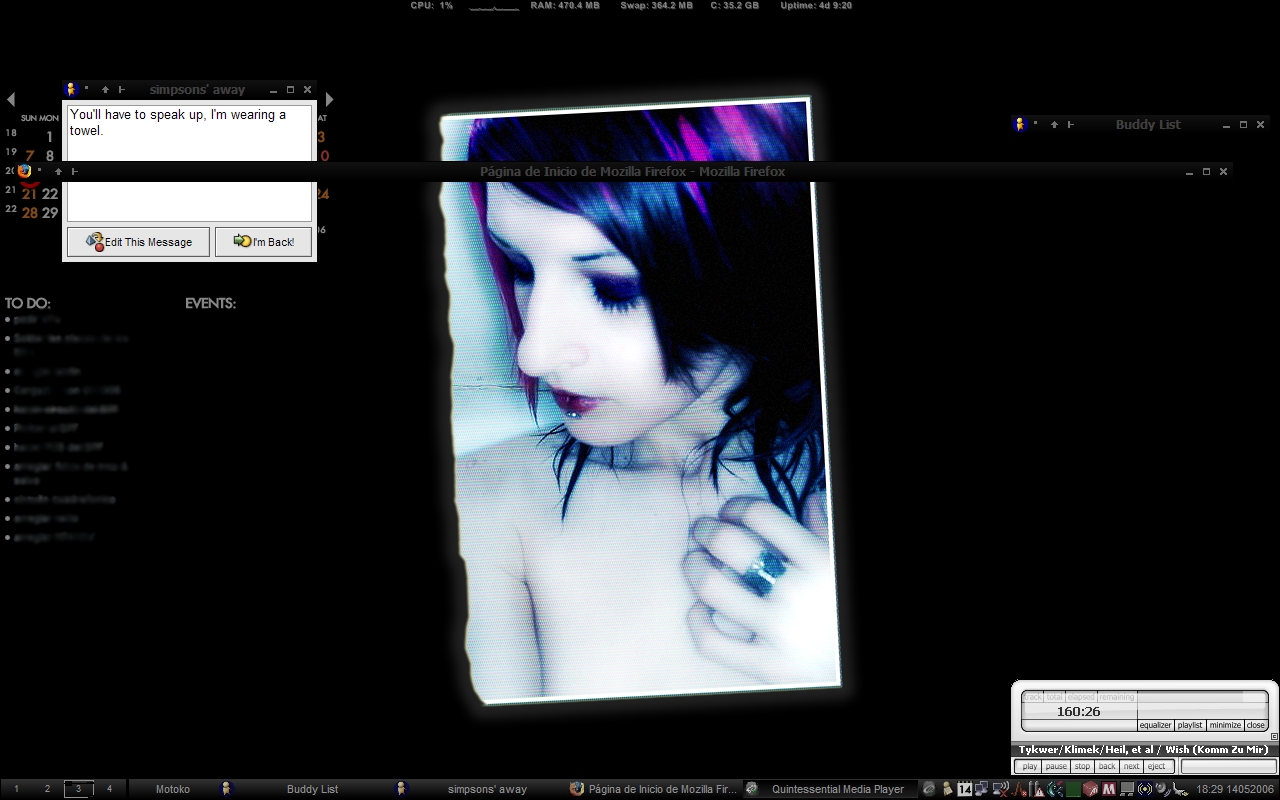Click the red M tray icon
This screenshot has height=800, width=1280.
(1108, 789)
